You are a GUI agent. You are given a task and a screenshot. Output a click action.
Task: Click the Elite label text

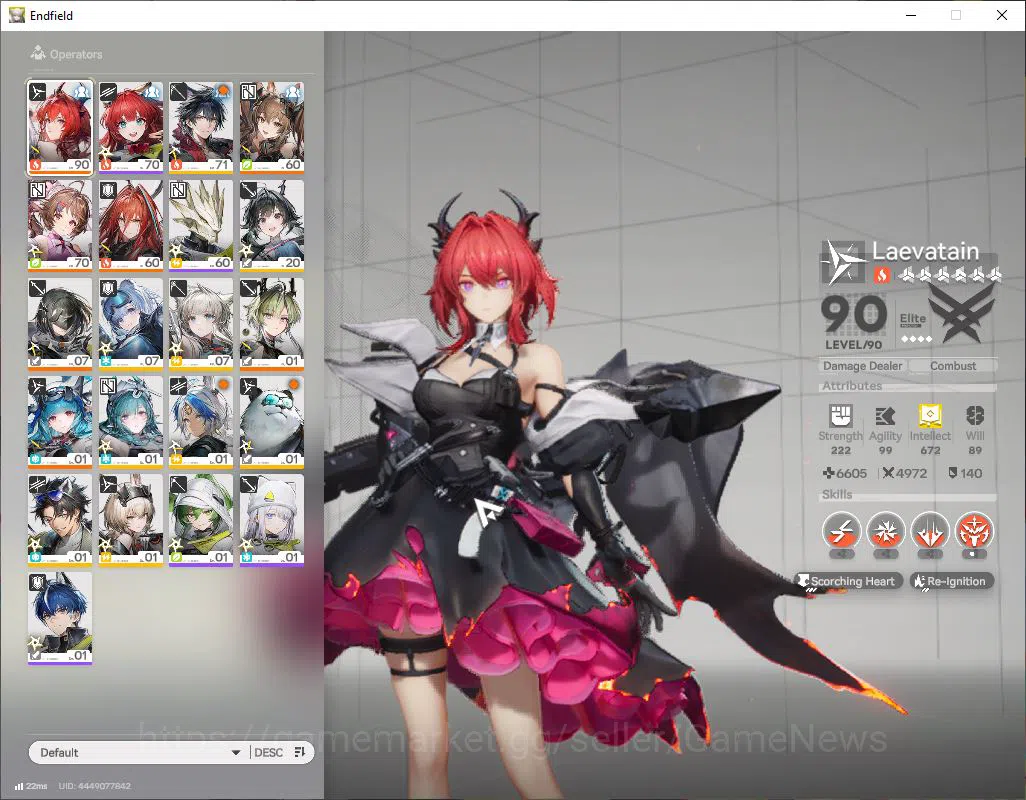913,319
